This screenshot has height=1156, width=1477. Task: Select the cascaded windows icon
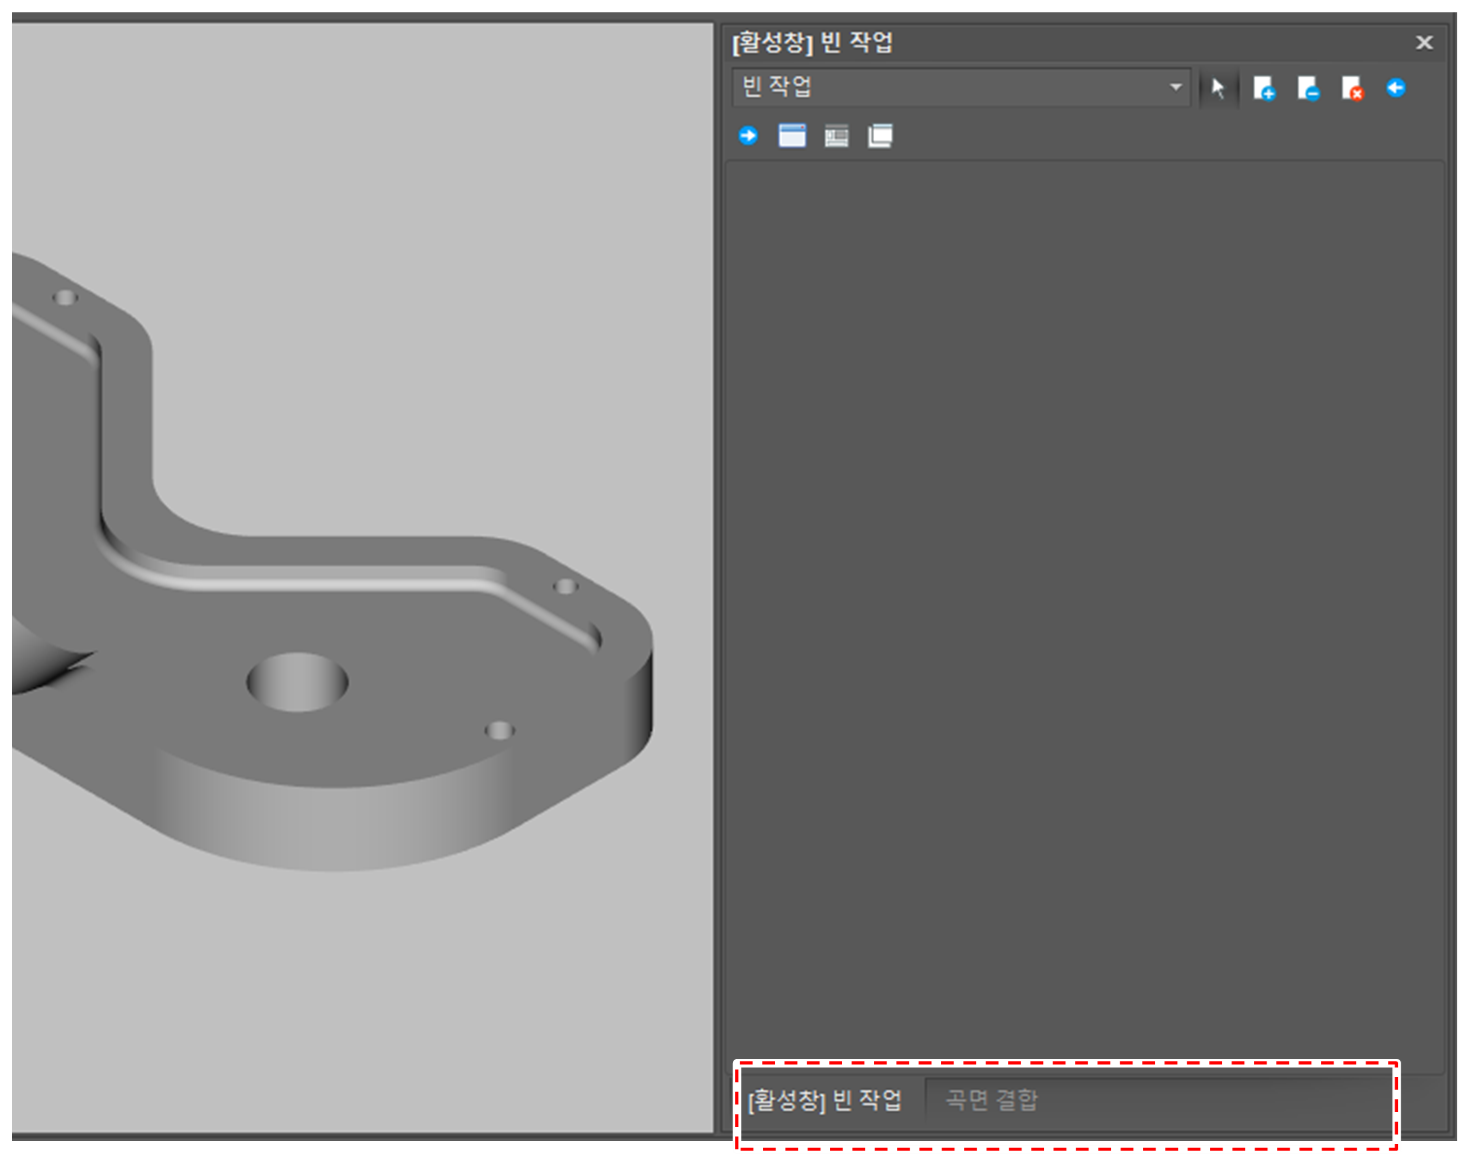click(x=880, y=136)
